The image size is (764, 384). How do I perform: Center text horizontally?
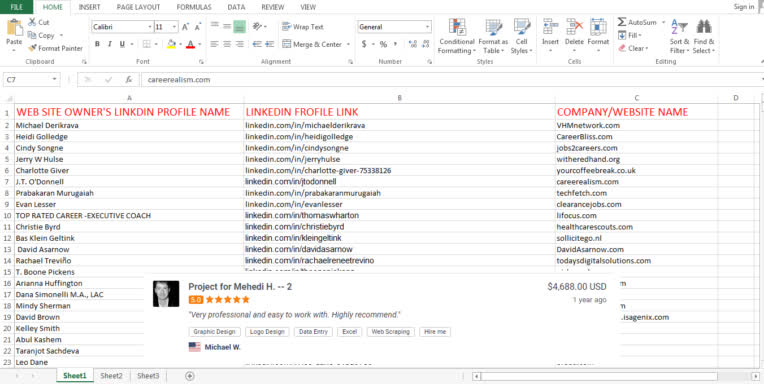[x=227, y=44]
